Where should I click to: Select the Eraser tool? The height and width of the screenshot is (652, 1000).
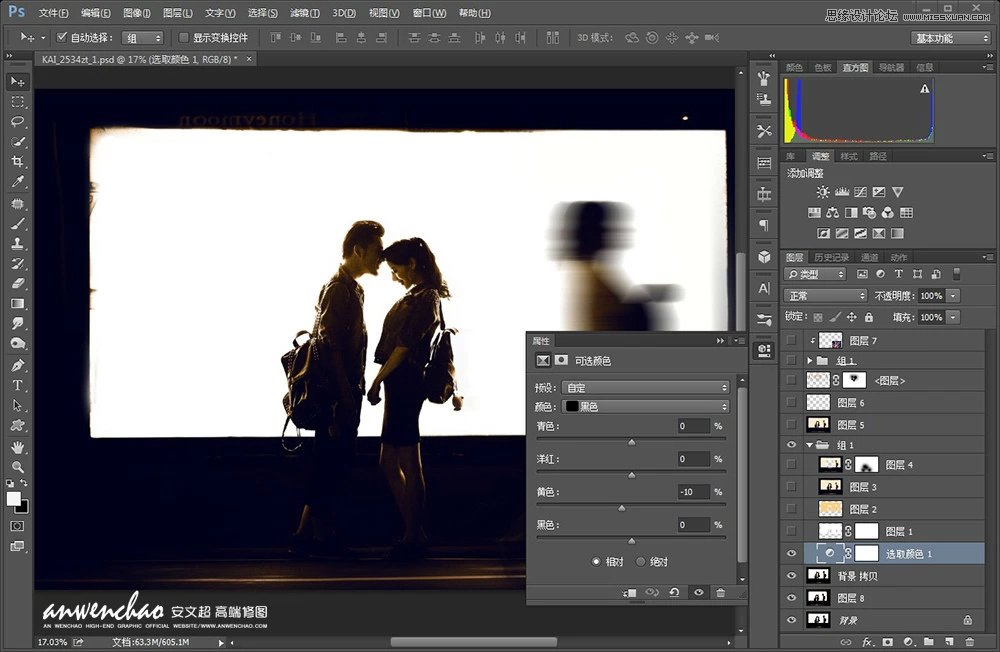coord(18,283)
